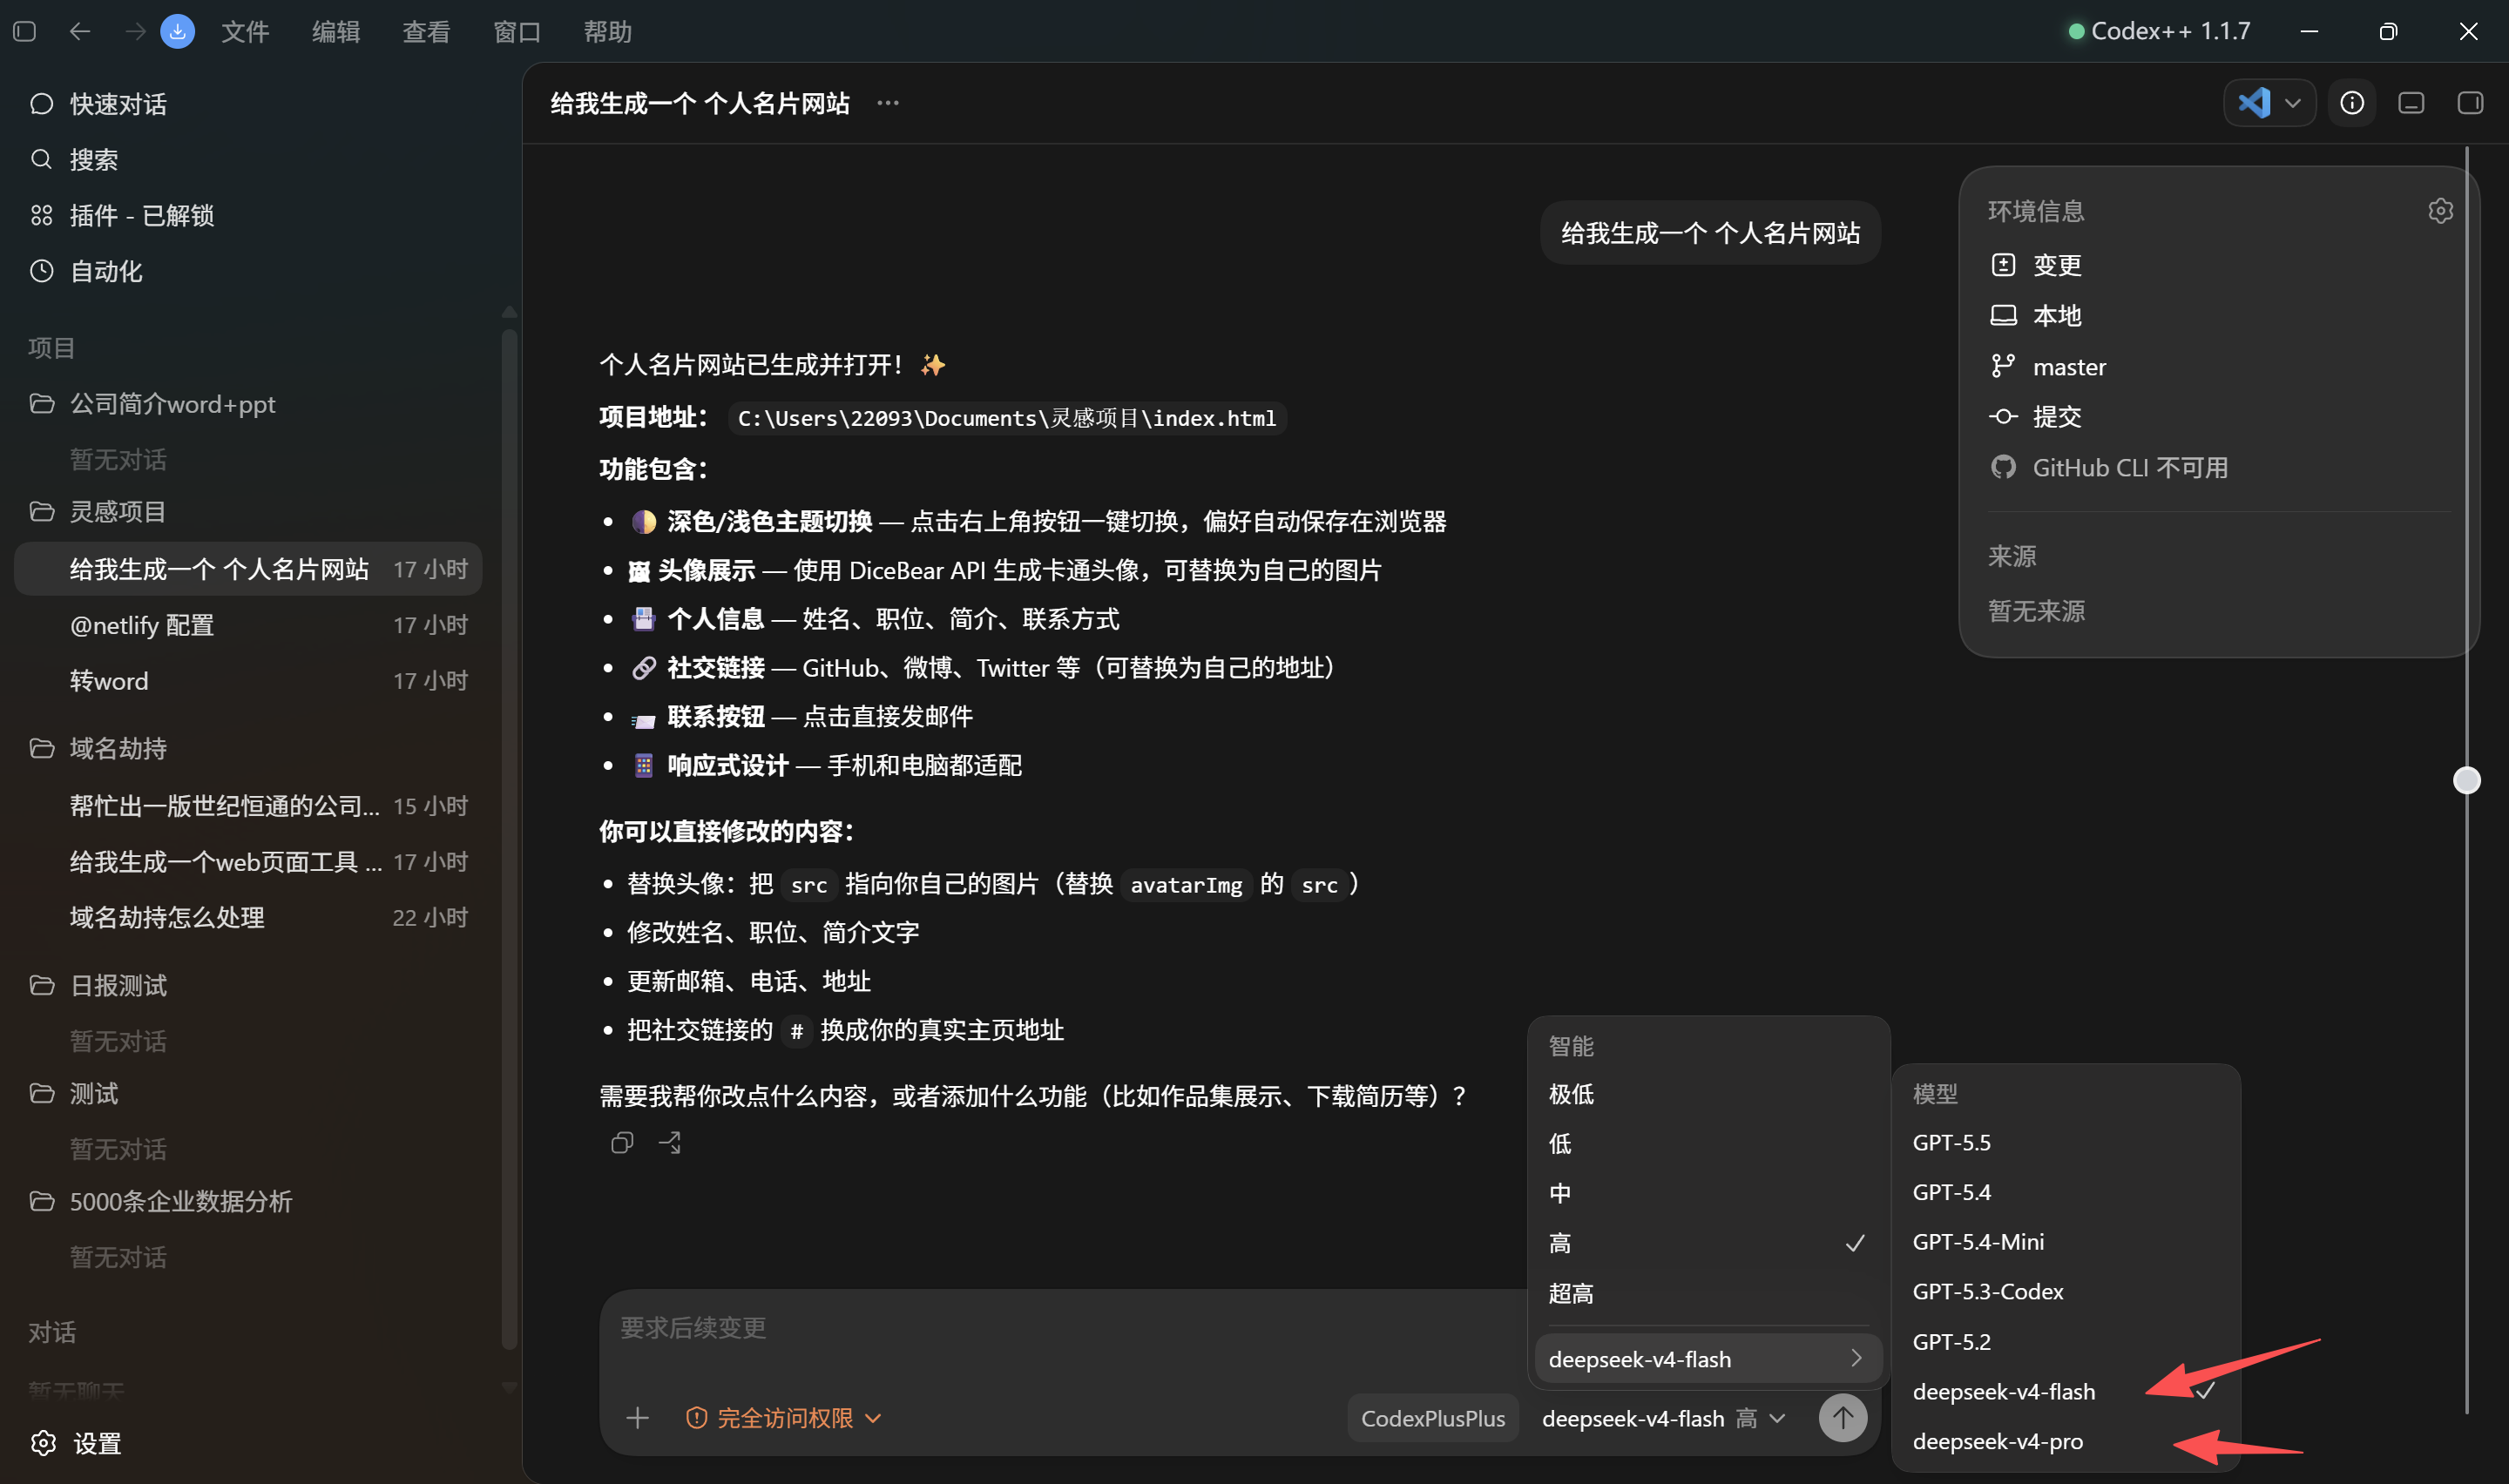This screenshot has height=1484, width=2509.
Task: Choose deepseek-v4-pro model
Action: [x=2066, y=1441]
